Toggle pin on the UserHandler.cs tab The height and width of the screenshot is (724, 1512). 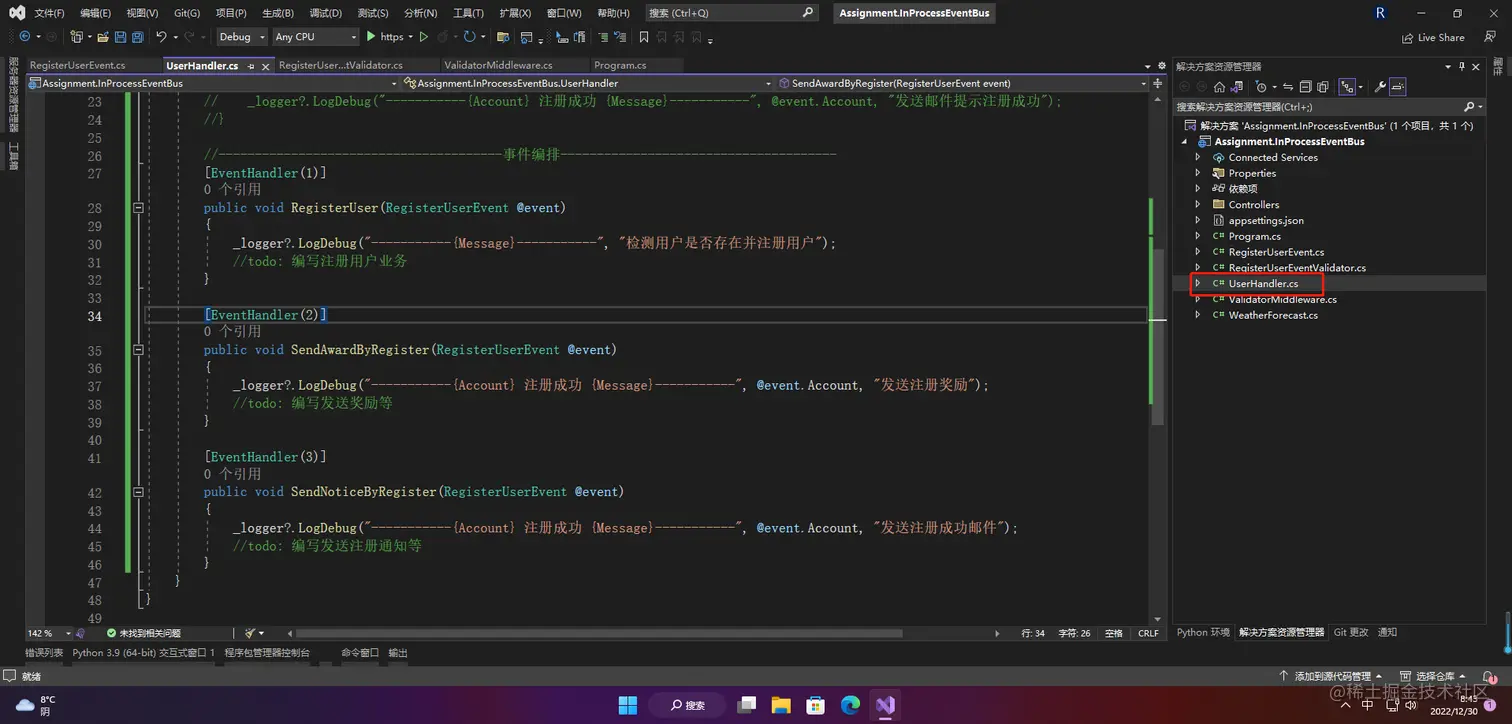252,66
